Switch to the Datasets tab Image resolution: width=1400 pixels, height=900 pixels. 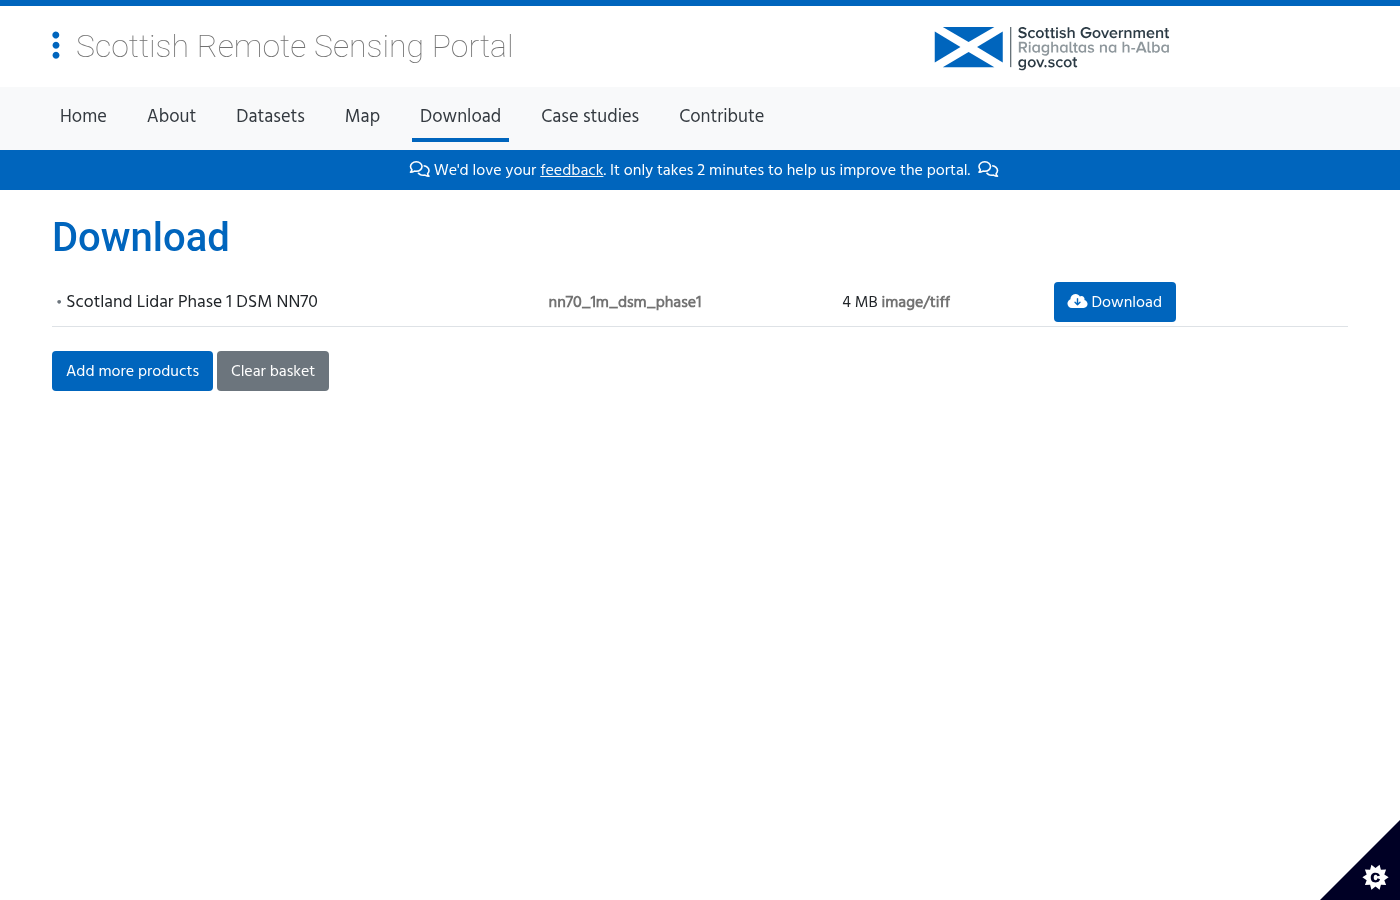pyautogui.click(x=270, y=116)
